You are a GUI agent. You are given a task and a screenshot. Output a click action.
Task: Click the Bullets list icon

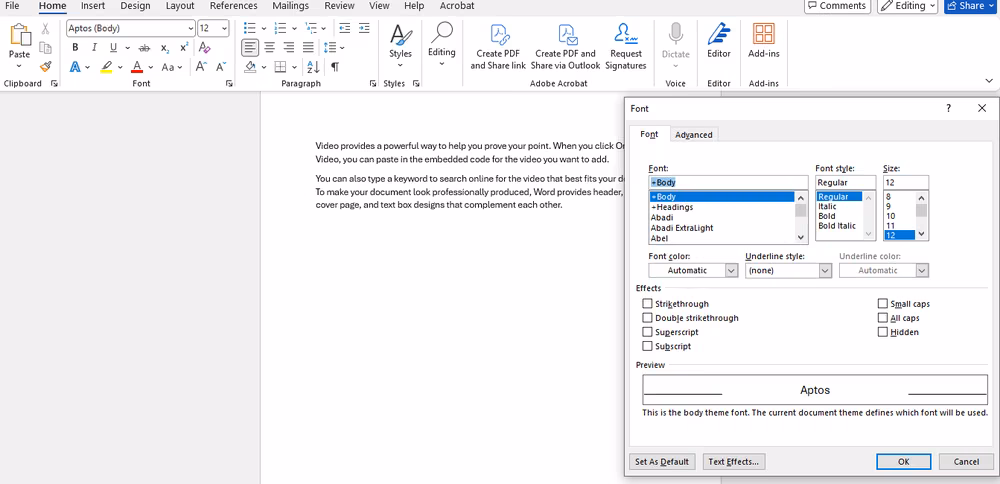[x=250, y=28]
